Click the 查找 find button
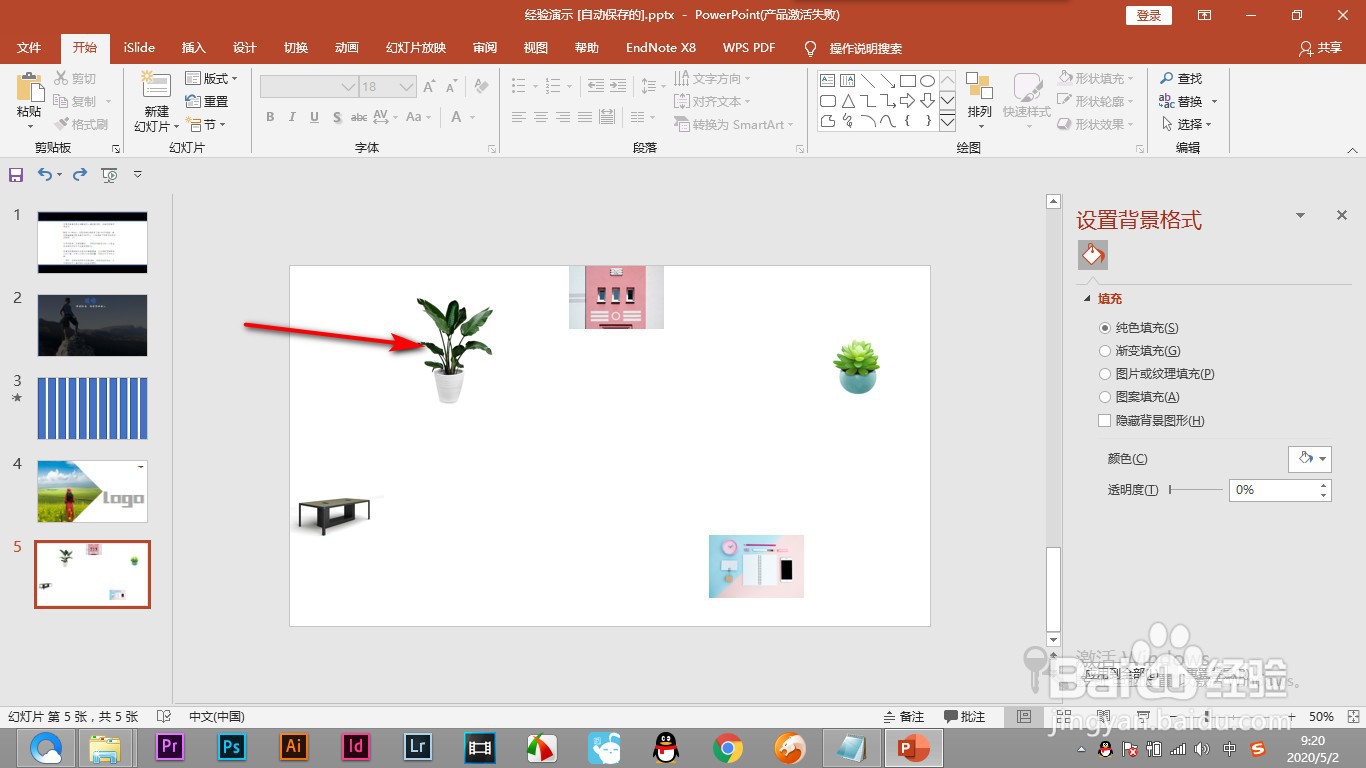Viewport: 1366px width, 768px height. click(x=1181, y=78)
